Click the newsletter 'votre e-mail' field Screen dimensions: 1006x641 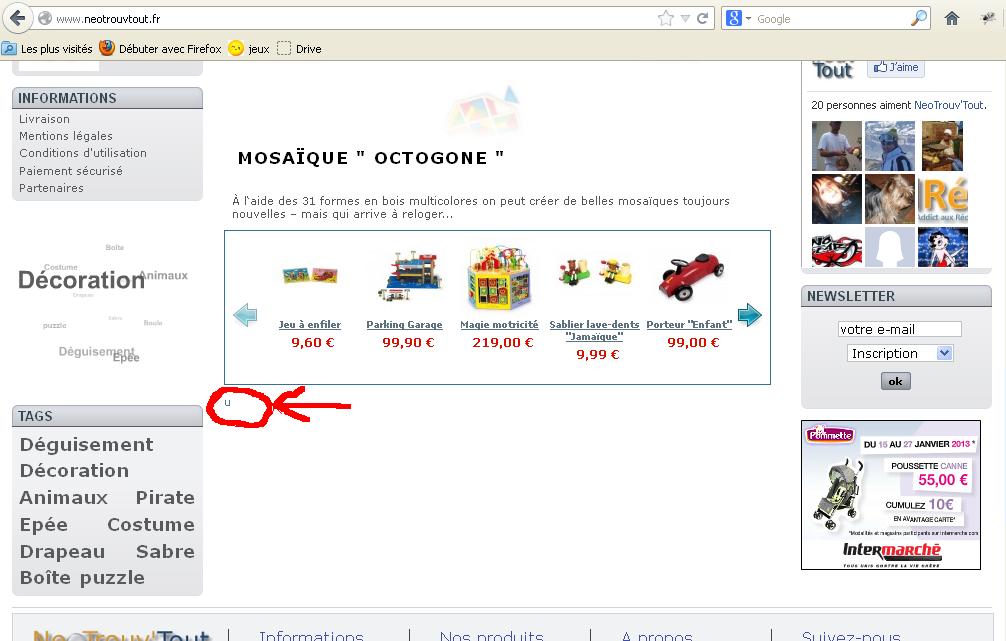(x=899, y=329)
